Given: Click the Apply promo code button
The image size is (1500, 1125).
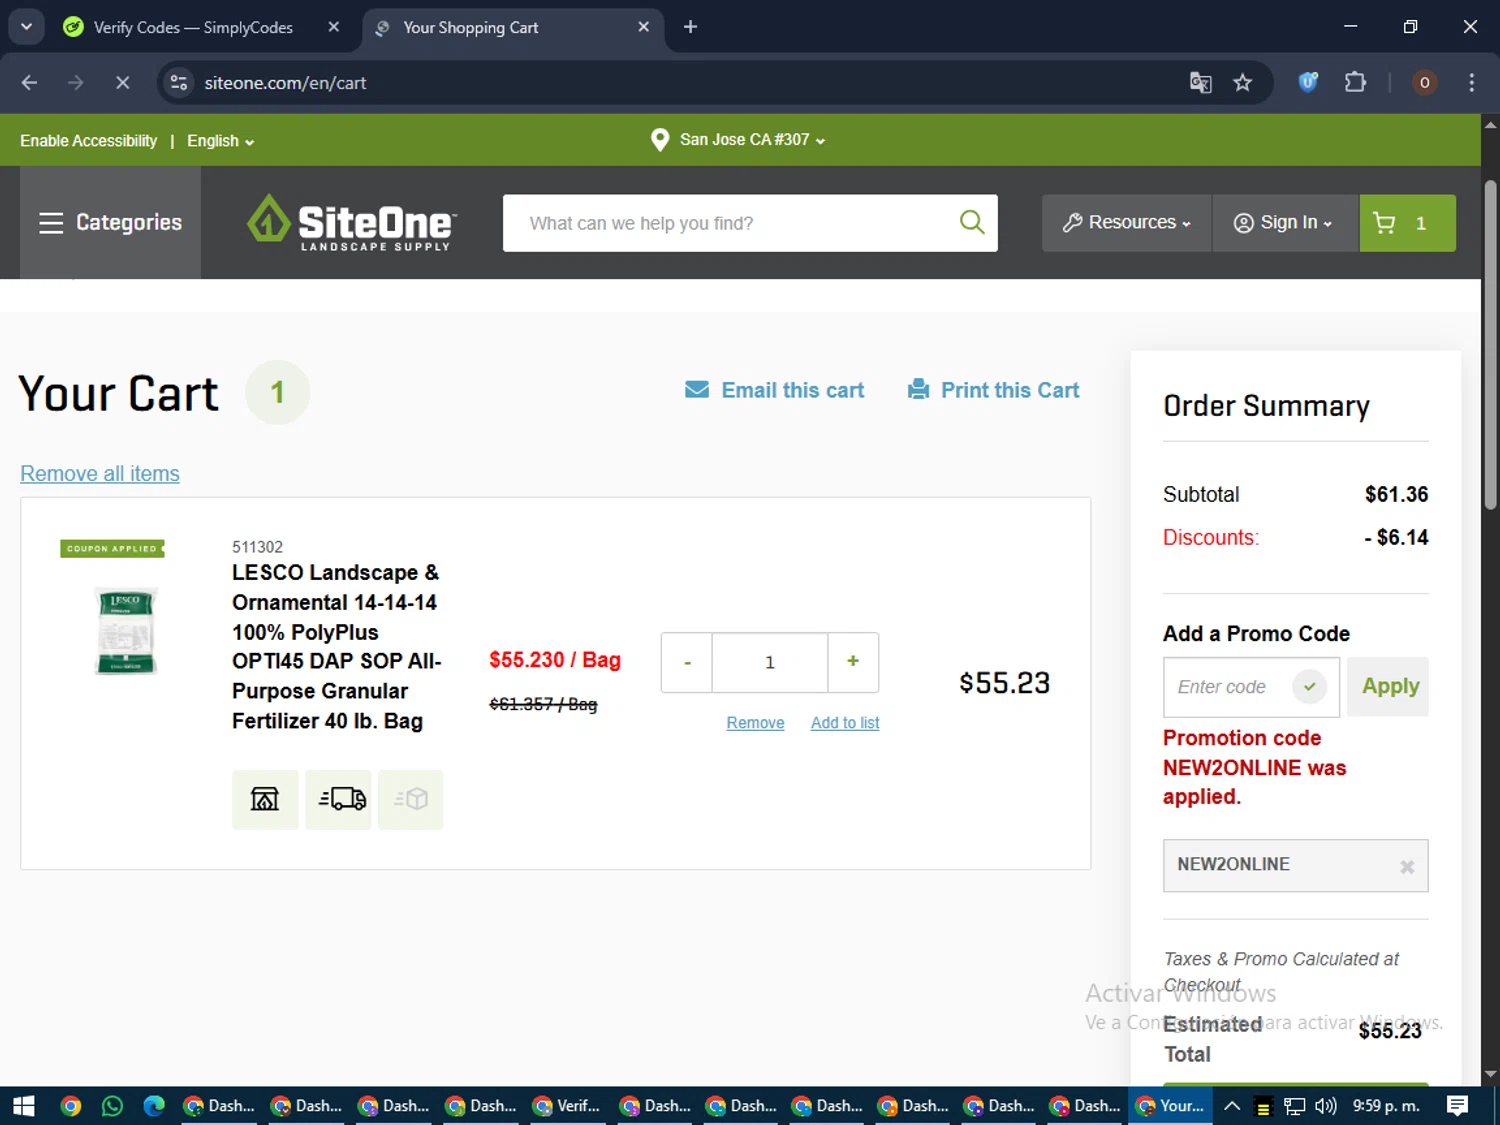Looking at the screenshot, I should point(1388,686).
